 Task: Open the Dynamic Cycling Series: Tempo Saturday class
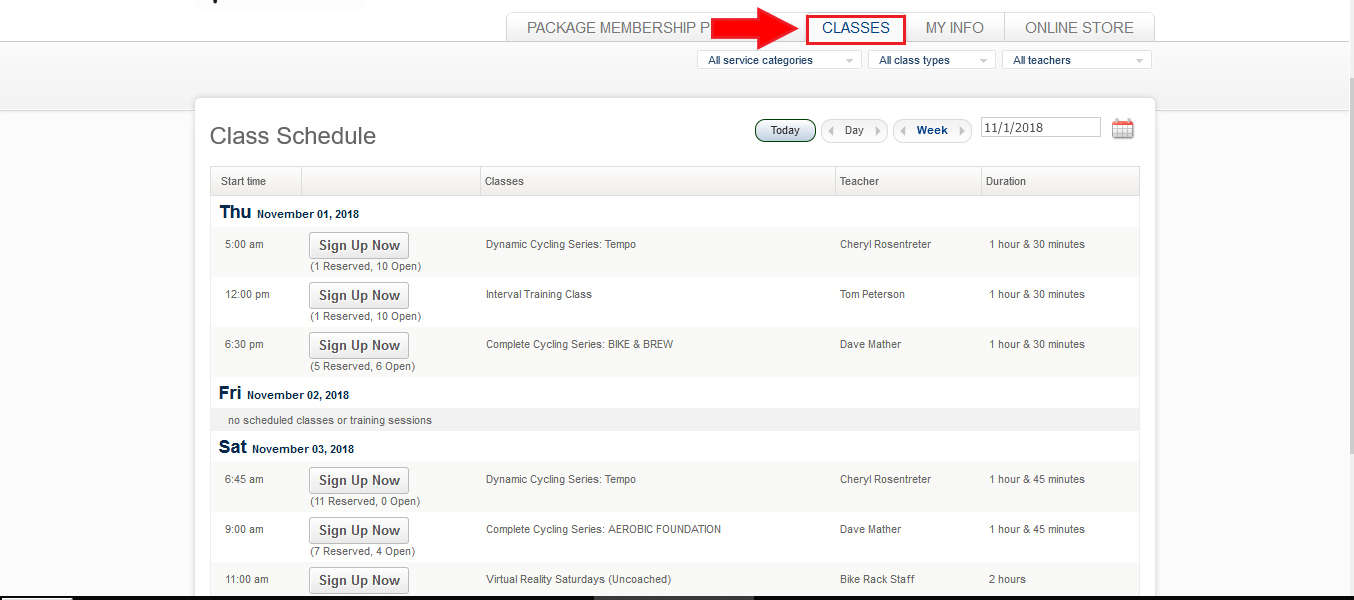(x=560, y=480)
